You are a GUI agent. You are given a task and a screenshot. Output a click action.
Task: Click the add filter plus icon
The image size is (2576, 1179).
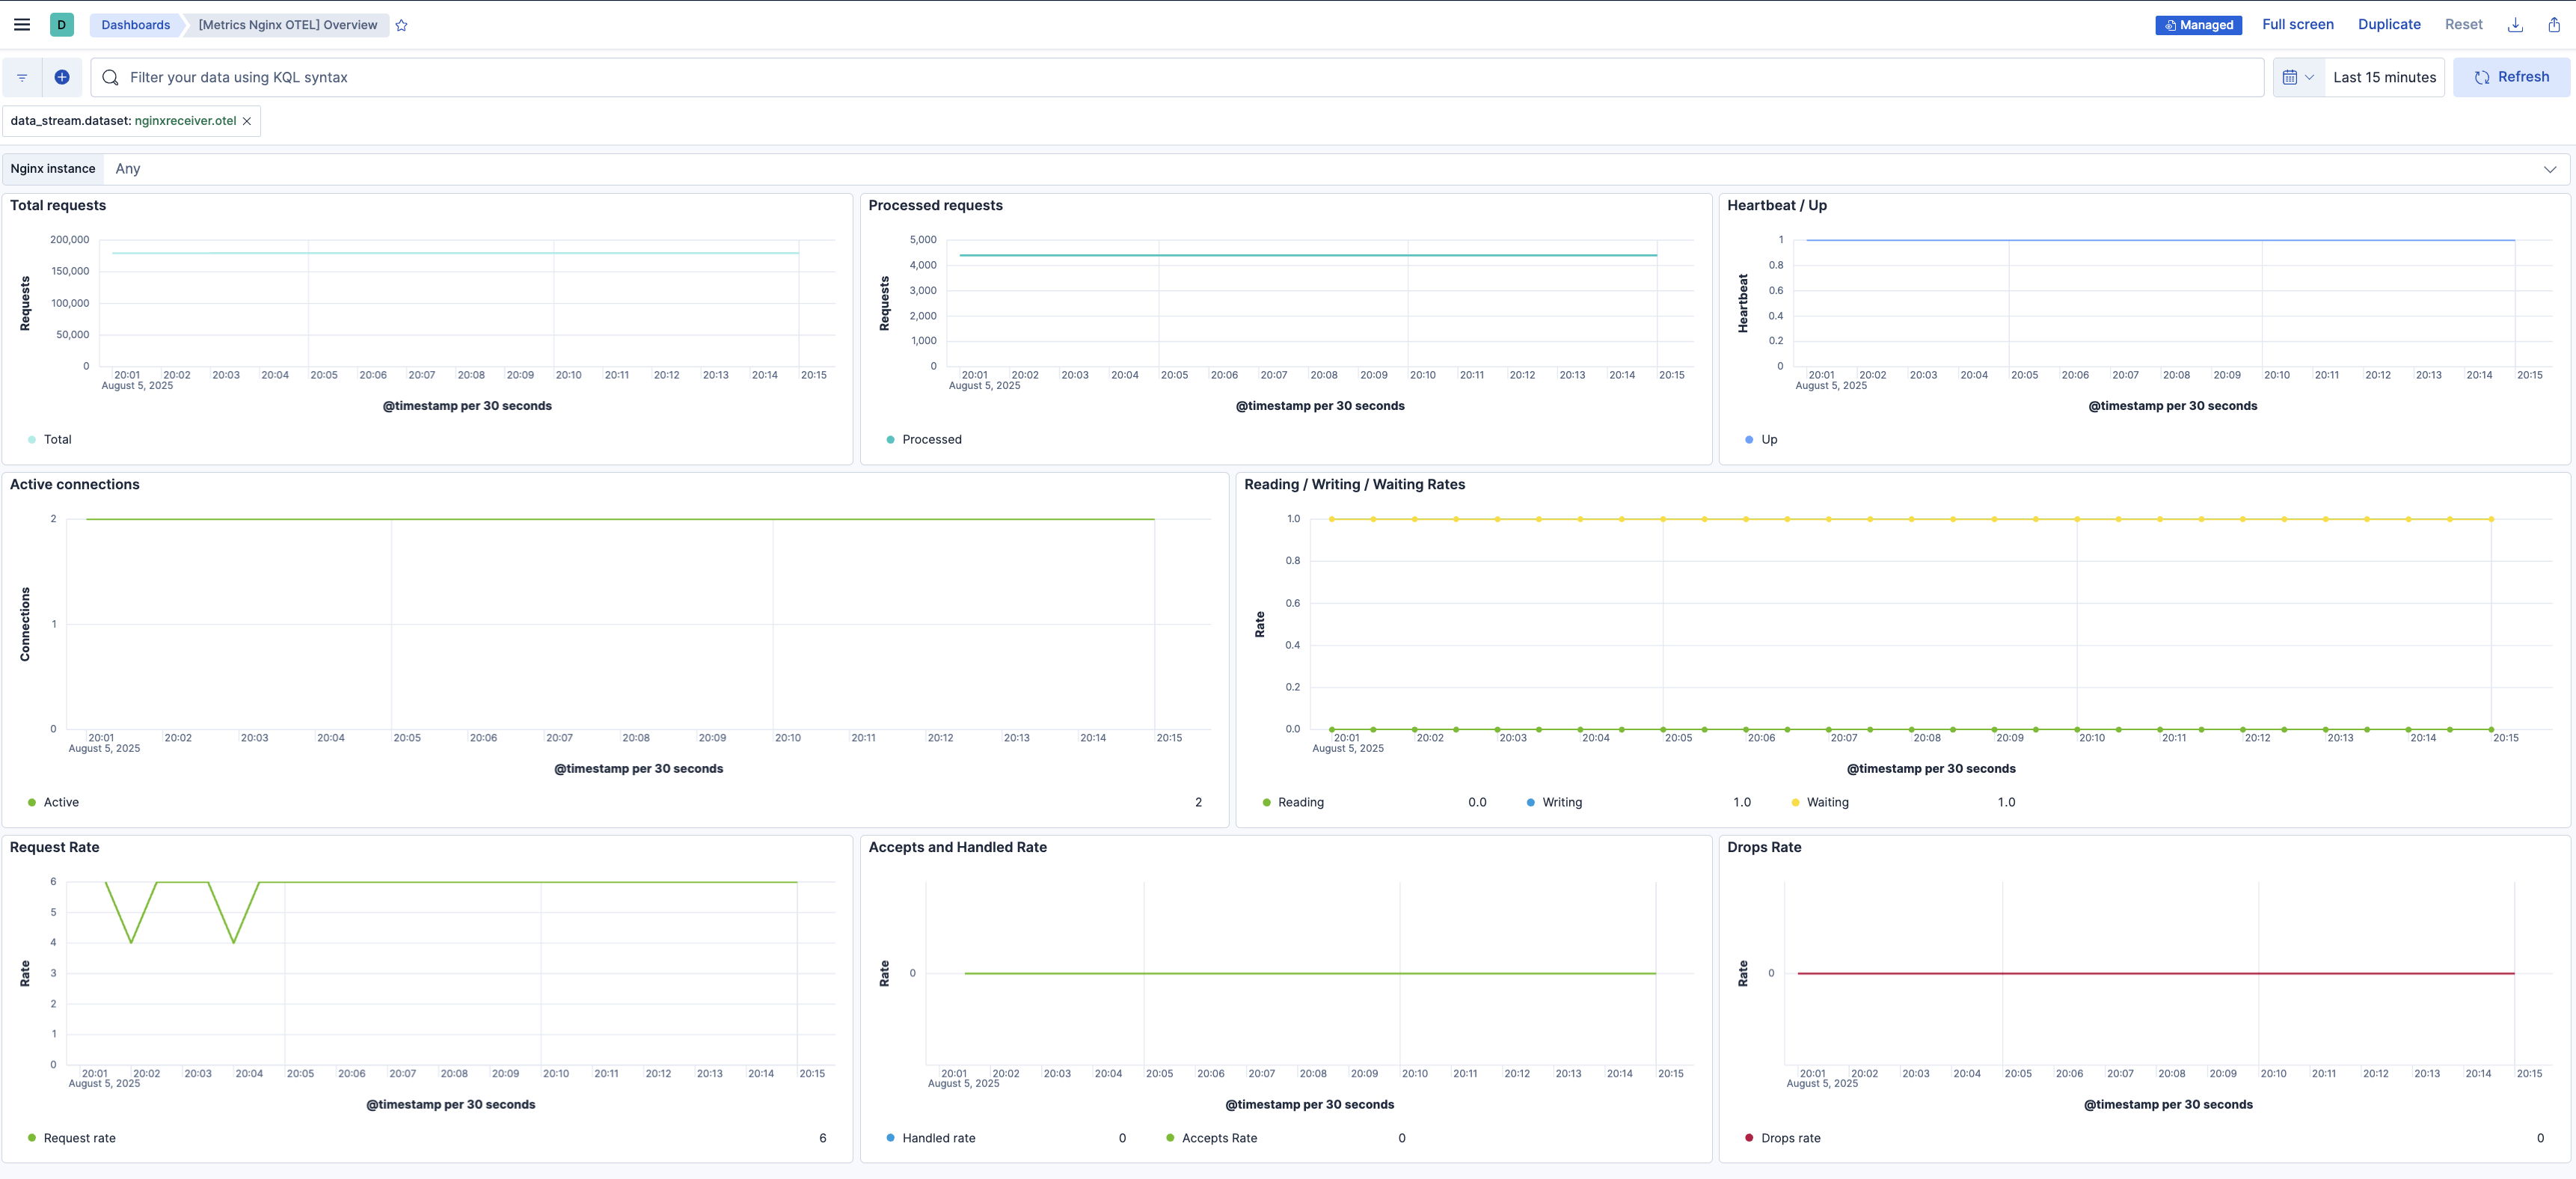[x=62, y=76]
